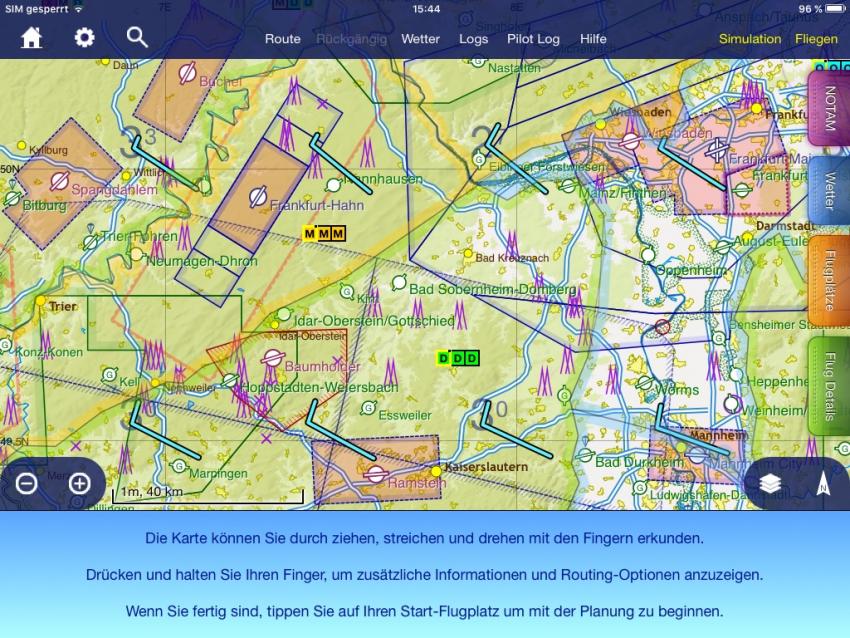850x638 pixels.
Task: Zoom in with the plus button
Action: tap(79, 484)
